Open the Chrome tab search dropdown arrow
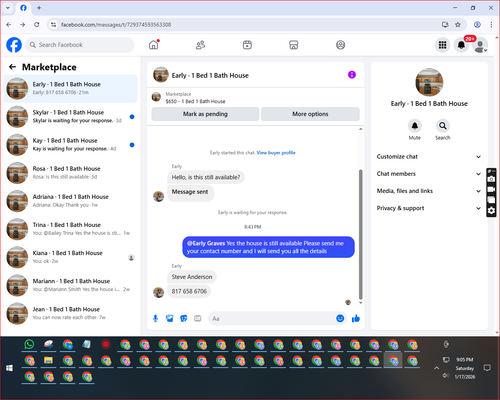The width and height of the screenshot is (500, 400). 8,8
